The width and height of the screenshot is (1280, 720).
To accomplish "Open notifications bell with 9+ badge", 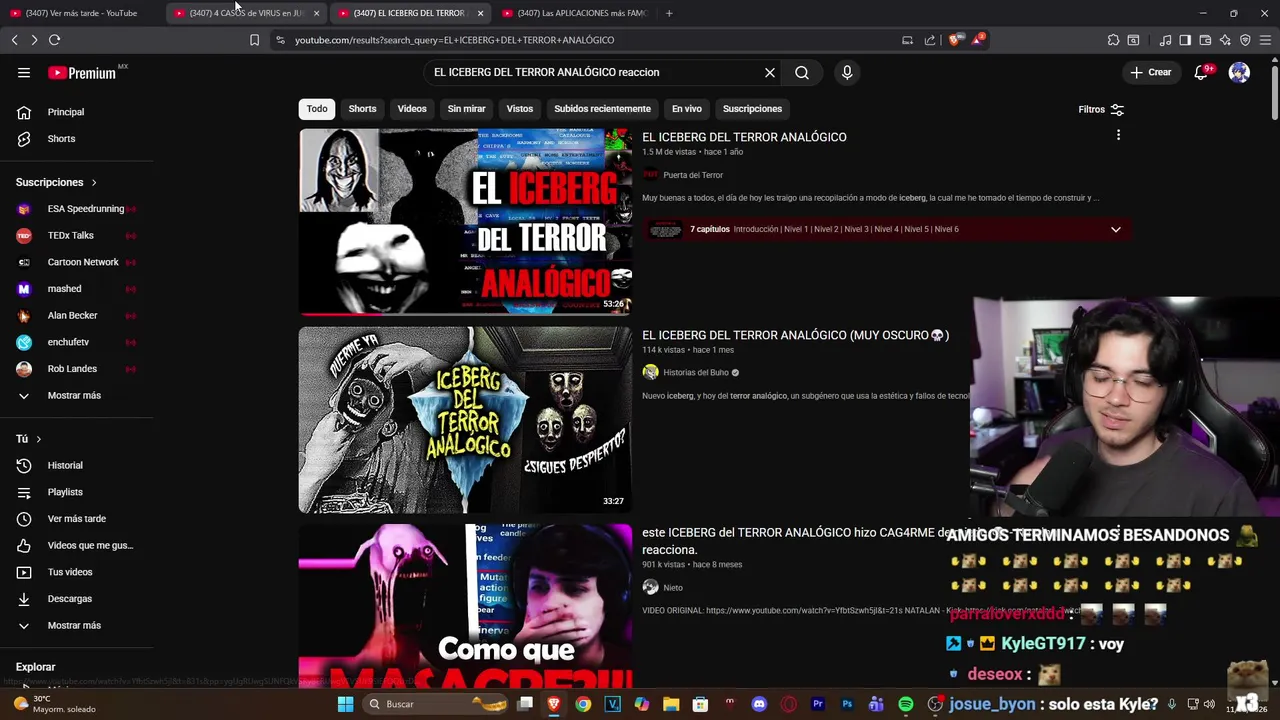I will pyautogui.click(x=1202, y=72).
